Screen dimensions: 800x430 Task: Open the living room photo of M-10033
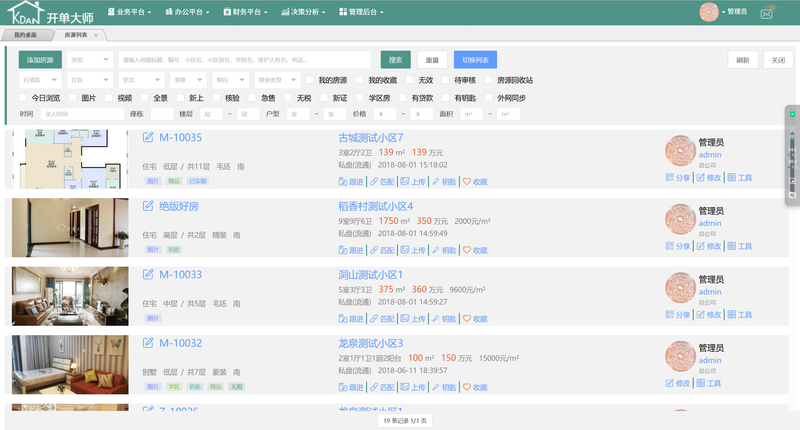70,296
